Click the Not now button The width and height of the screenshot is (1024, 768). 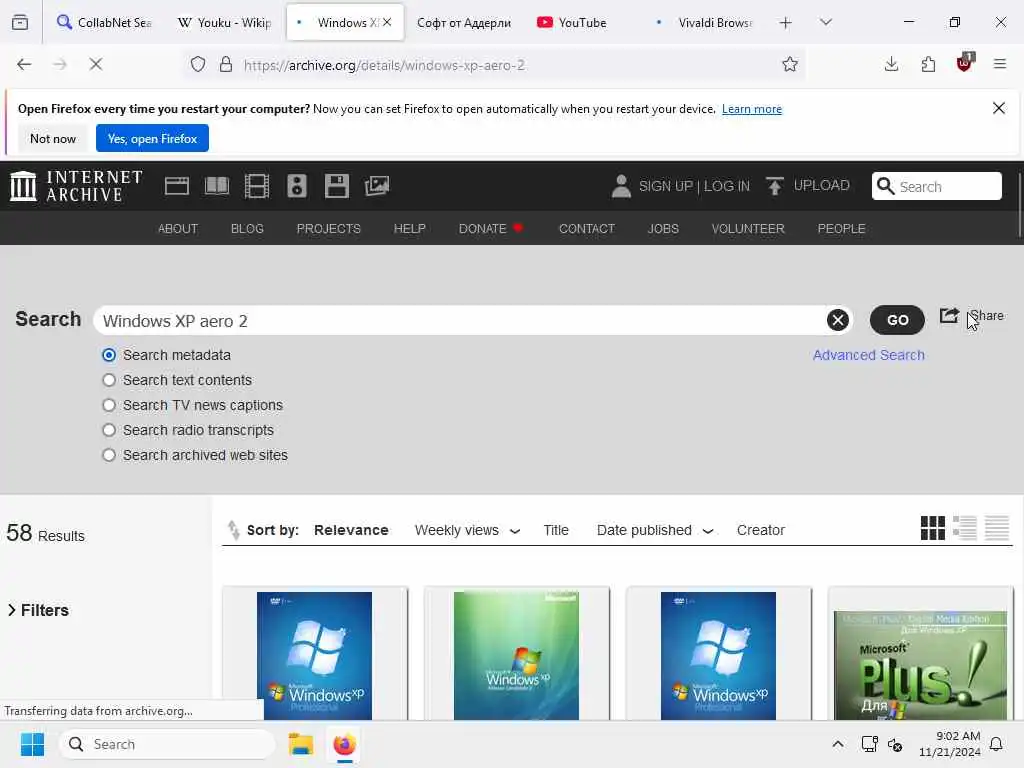(x=53, y=138)
